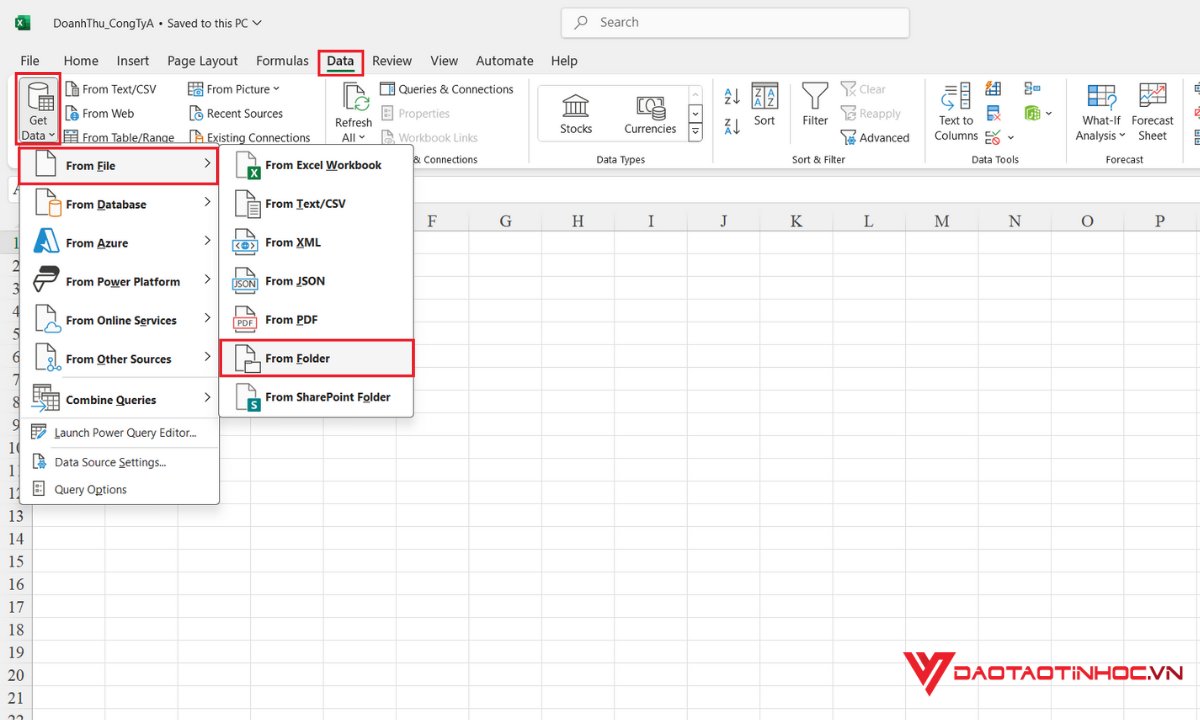Viewport: 1200px width, 720px height.
Task: Switch to the Home tab
Action: point(81,61)
